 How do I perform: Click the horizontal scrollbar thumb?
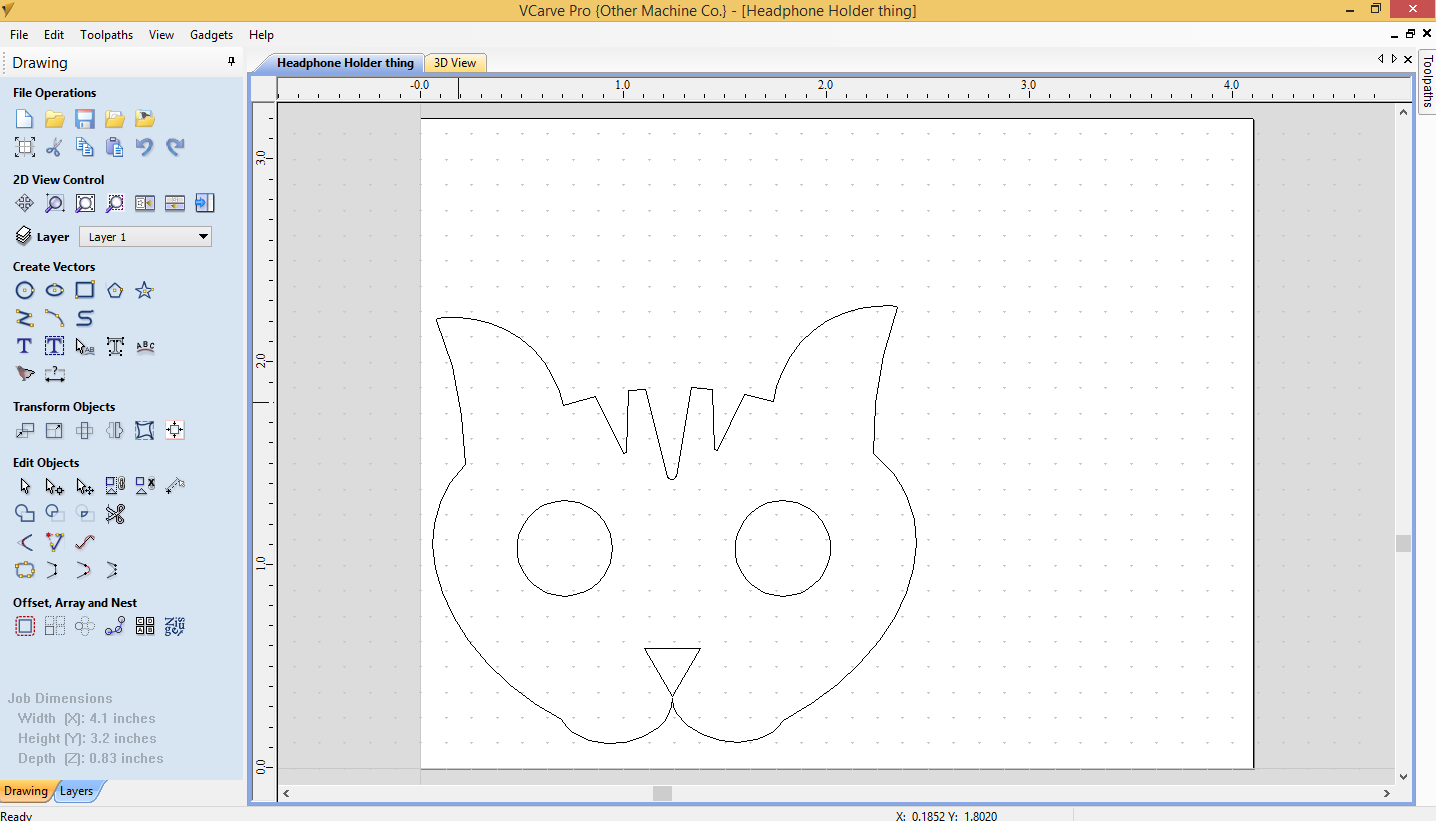point(662,793)
